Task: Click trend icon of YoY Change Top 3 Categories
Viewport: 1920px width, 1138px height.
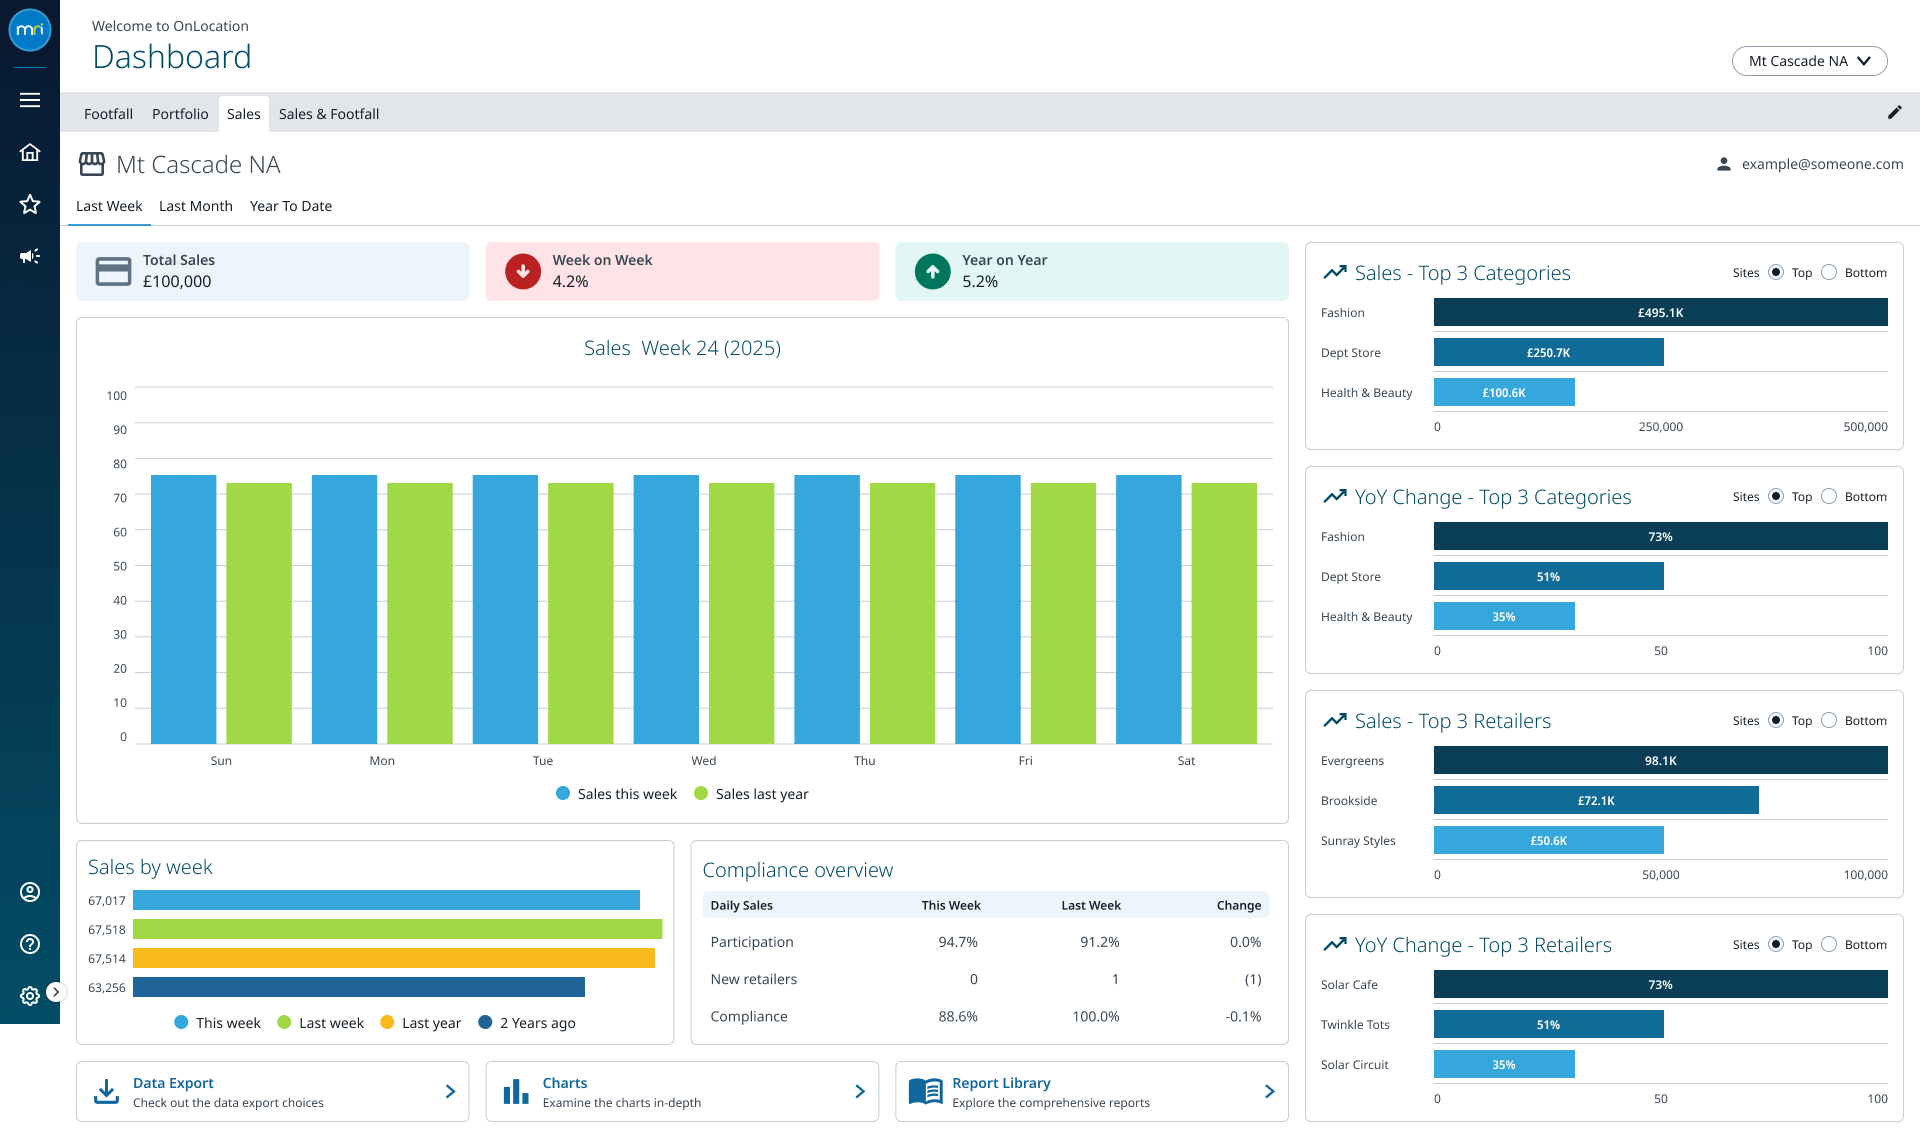Action: pos(1335,496)
